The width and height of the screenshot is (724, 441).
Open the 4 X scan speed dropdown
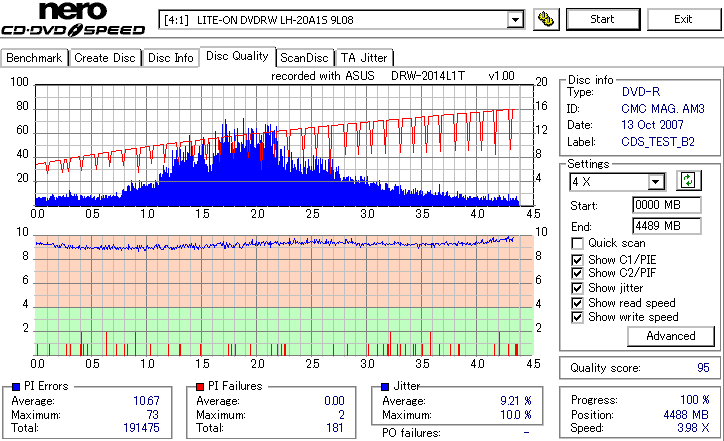click(655, 181)
